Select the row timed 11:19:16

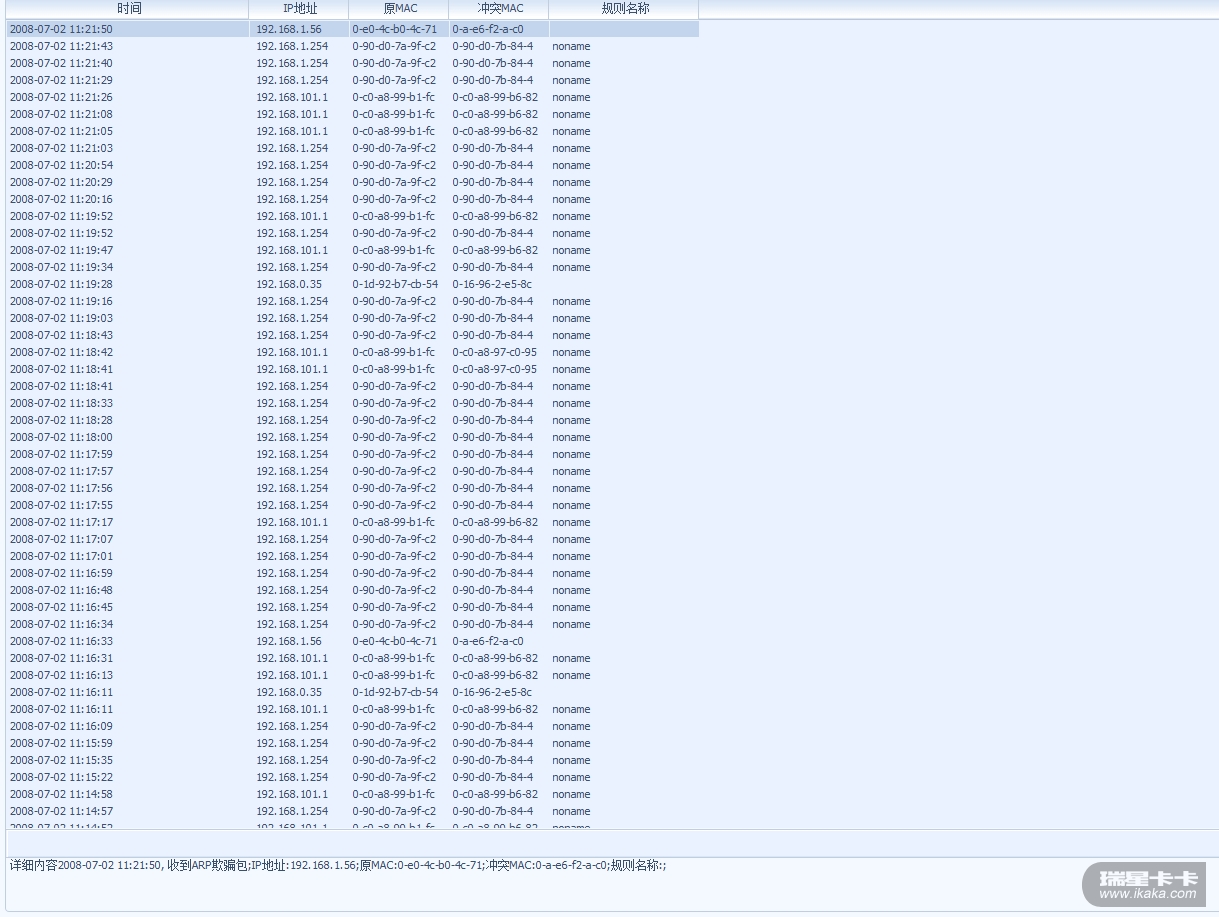[353, 301]
